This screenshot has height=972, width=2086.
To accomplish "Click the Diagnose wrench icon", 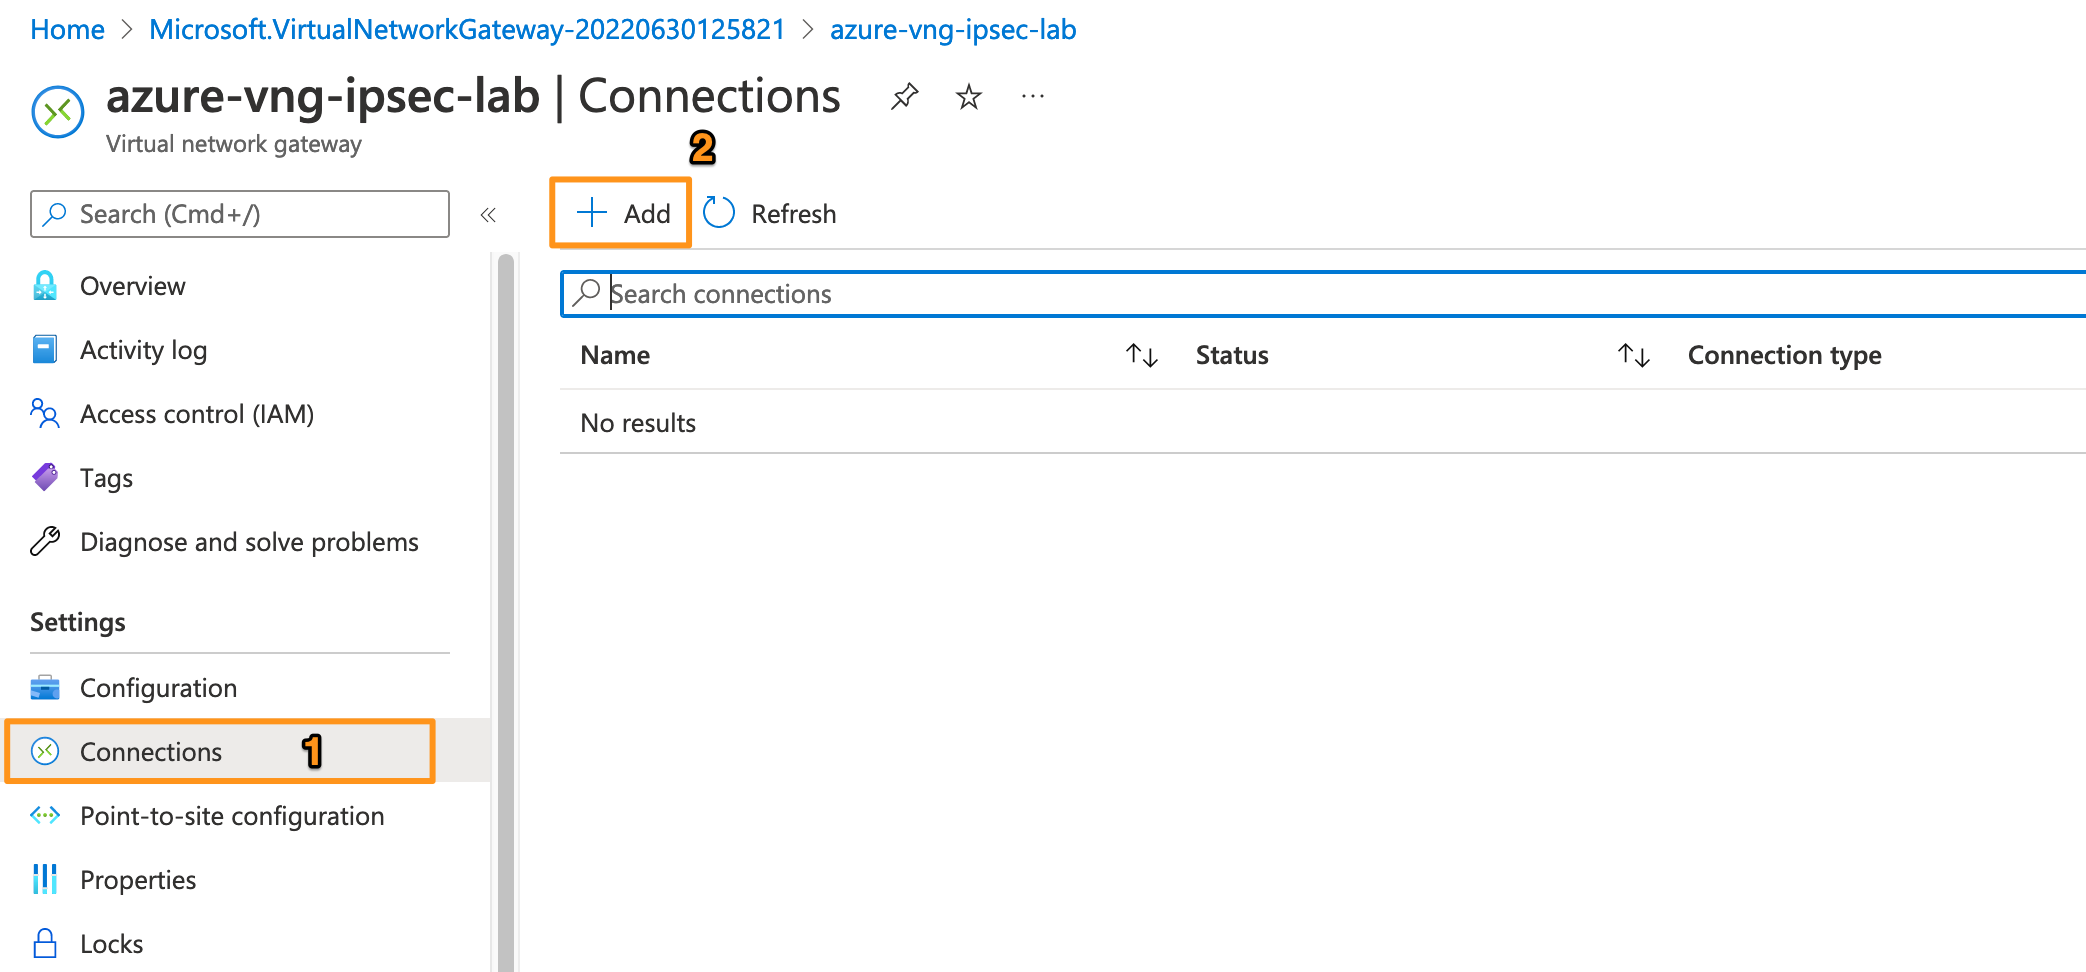I will coord(45,541).
